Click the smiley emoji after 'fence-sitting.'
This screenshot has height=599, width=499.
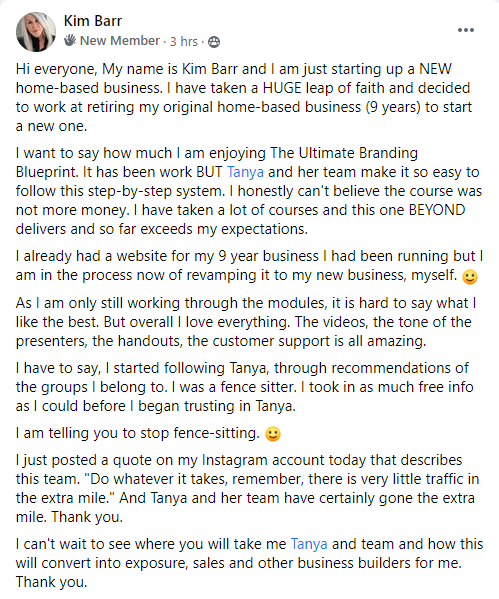pos(273,434)
